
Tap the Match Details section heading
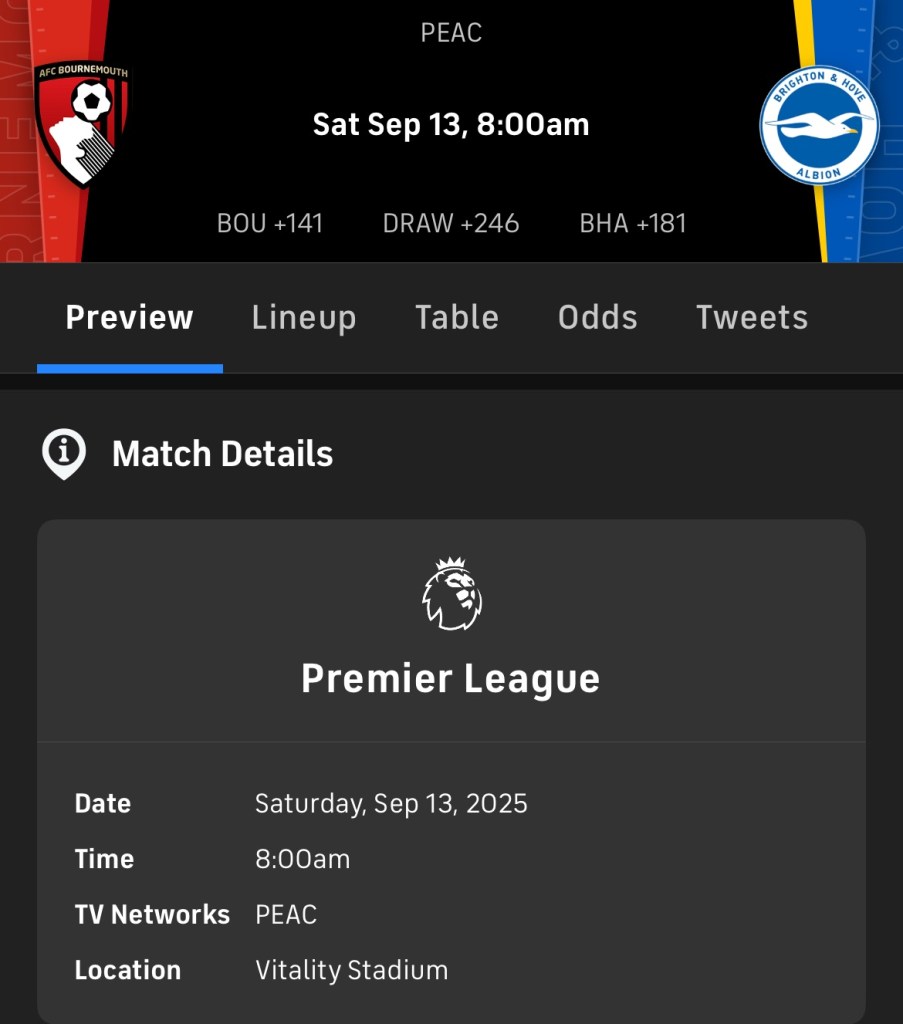(x=222, y=454)
